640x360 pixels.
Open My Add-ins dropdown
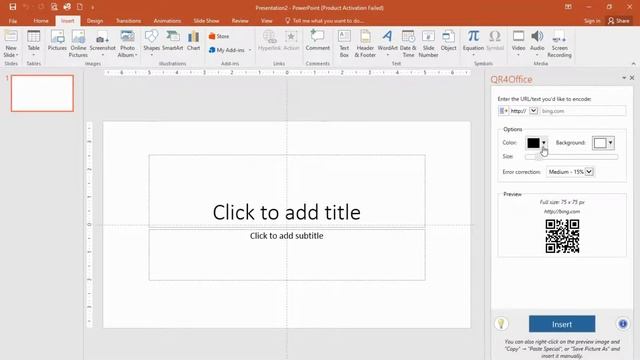click(x=230, y=50)
